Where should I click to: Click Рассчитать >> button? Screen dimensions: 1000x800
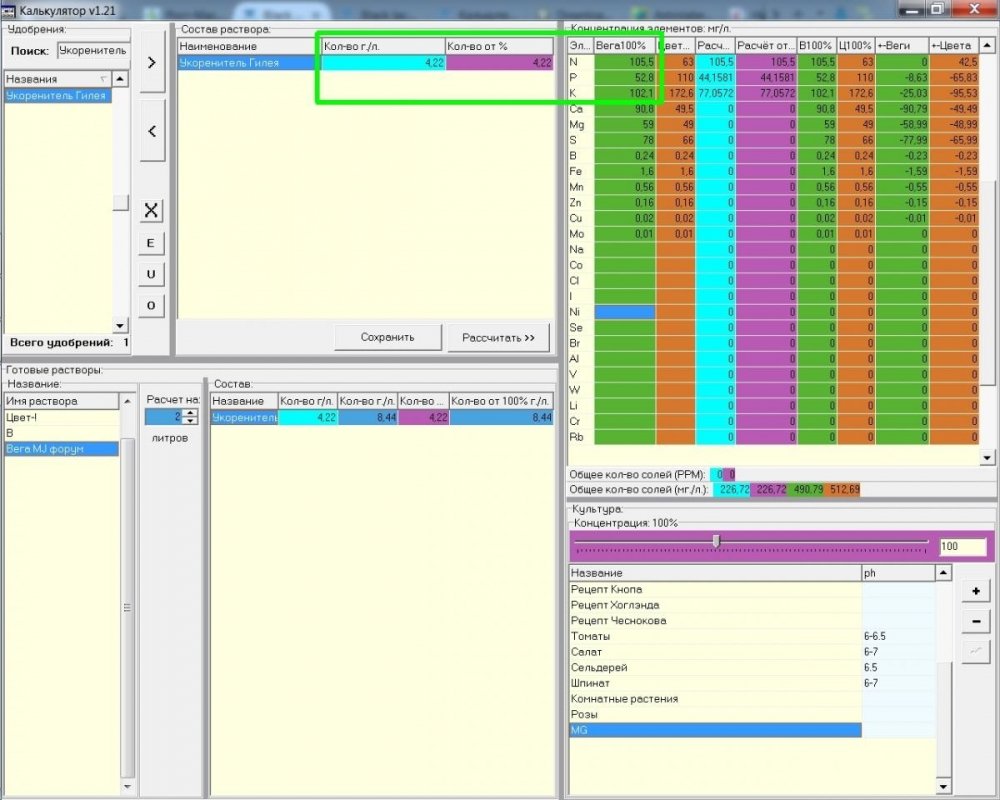[x=498, y=337]
